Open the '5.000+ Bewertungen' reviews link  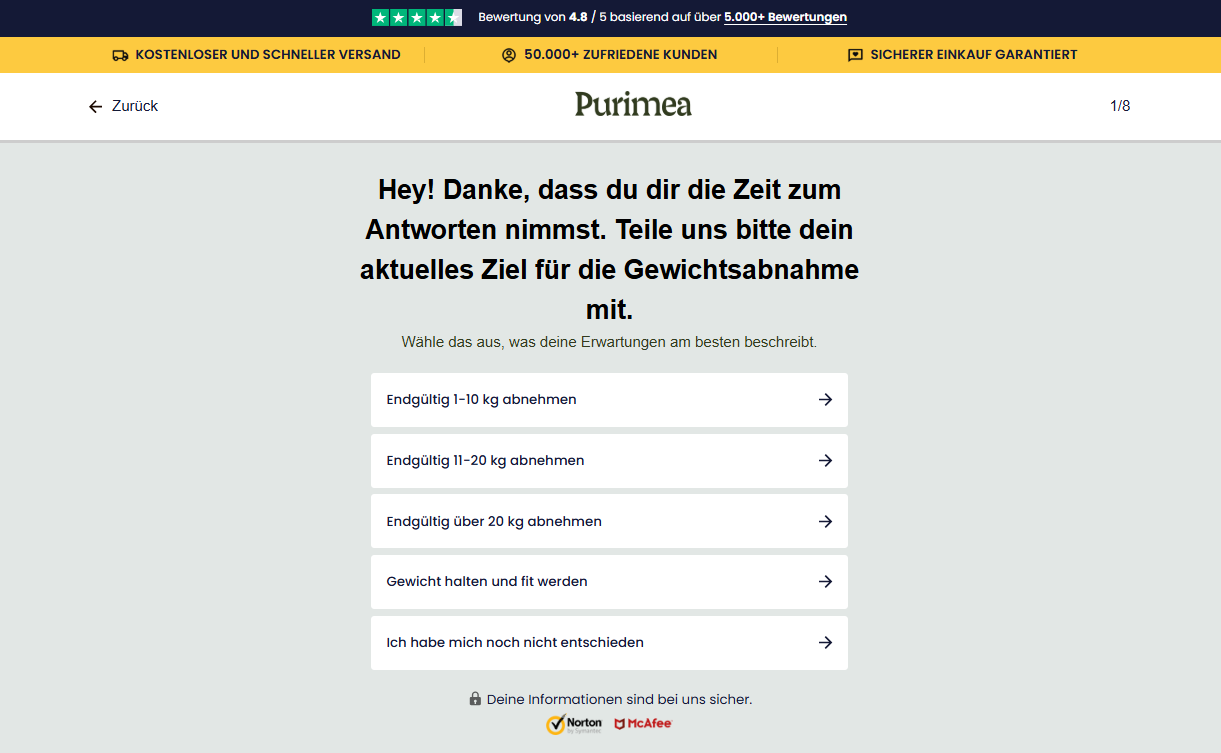coord(785,17)
